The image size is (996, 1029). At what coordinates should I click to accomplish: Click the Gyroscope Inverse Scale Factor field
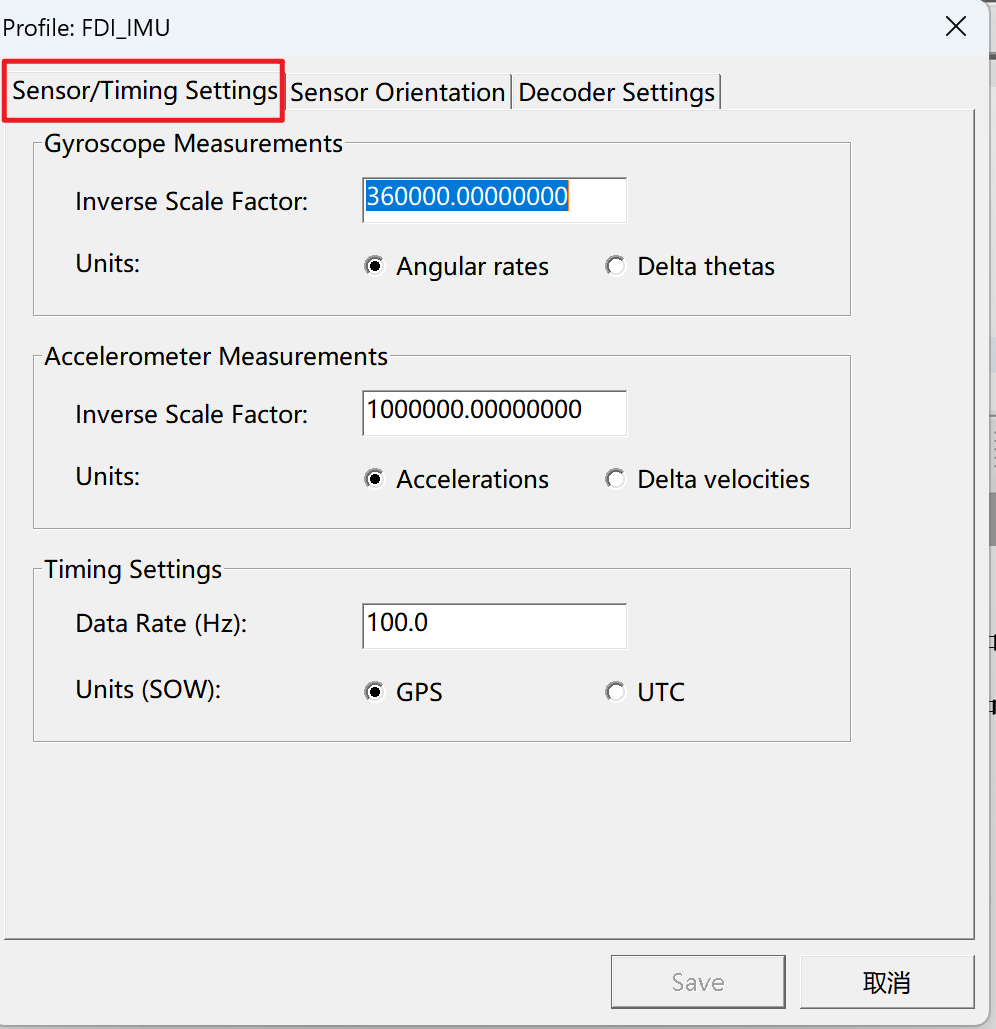(x=494, y=200)
